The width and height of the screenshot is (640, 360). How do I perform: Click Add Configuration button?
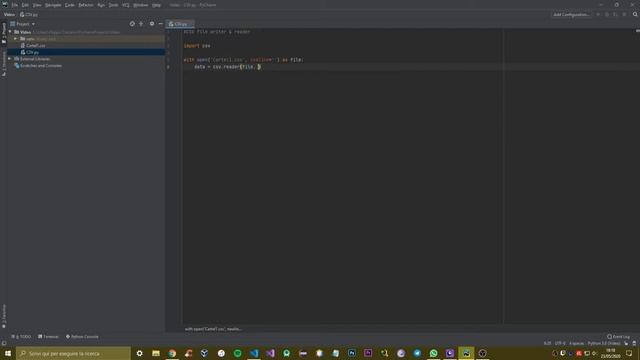pos(571,15)
